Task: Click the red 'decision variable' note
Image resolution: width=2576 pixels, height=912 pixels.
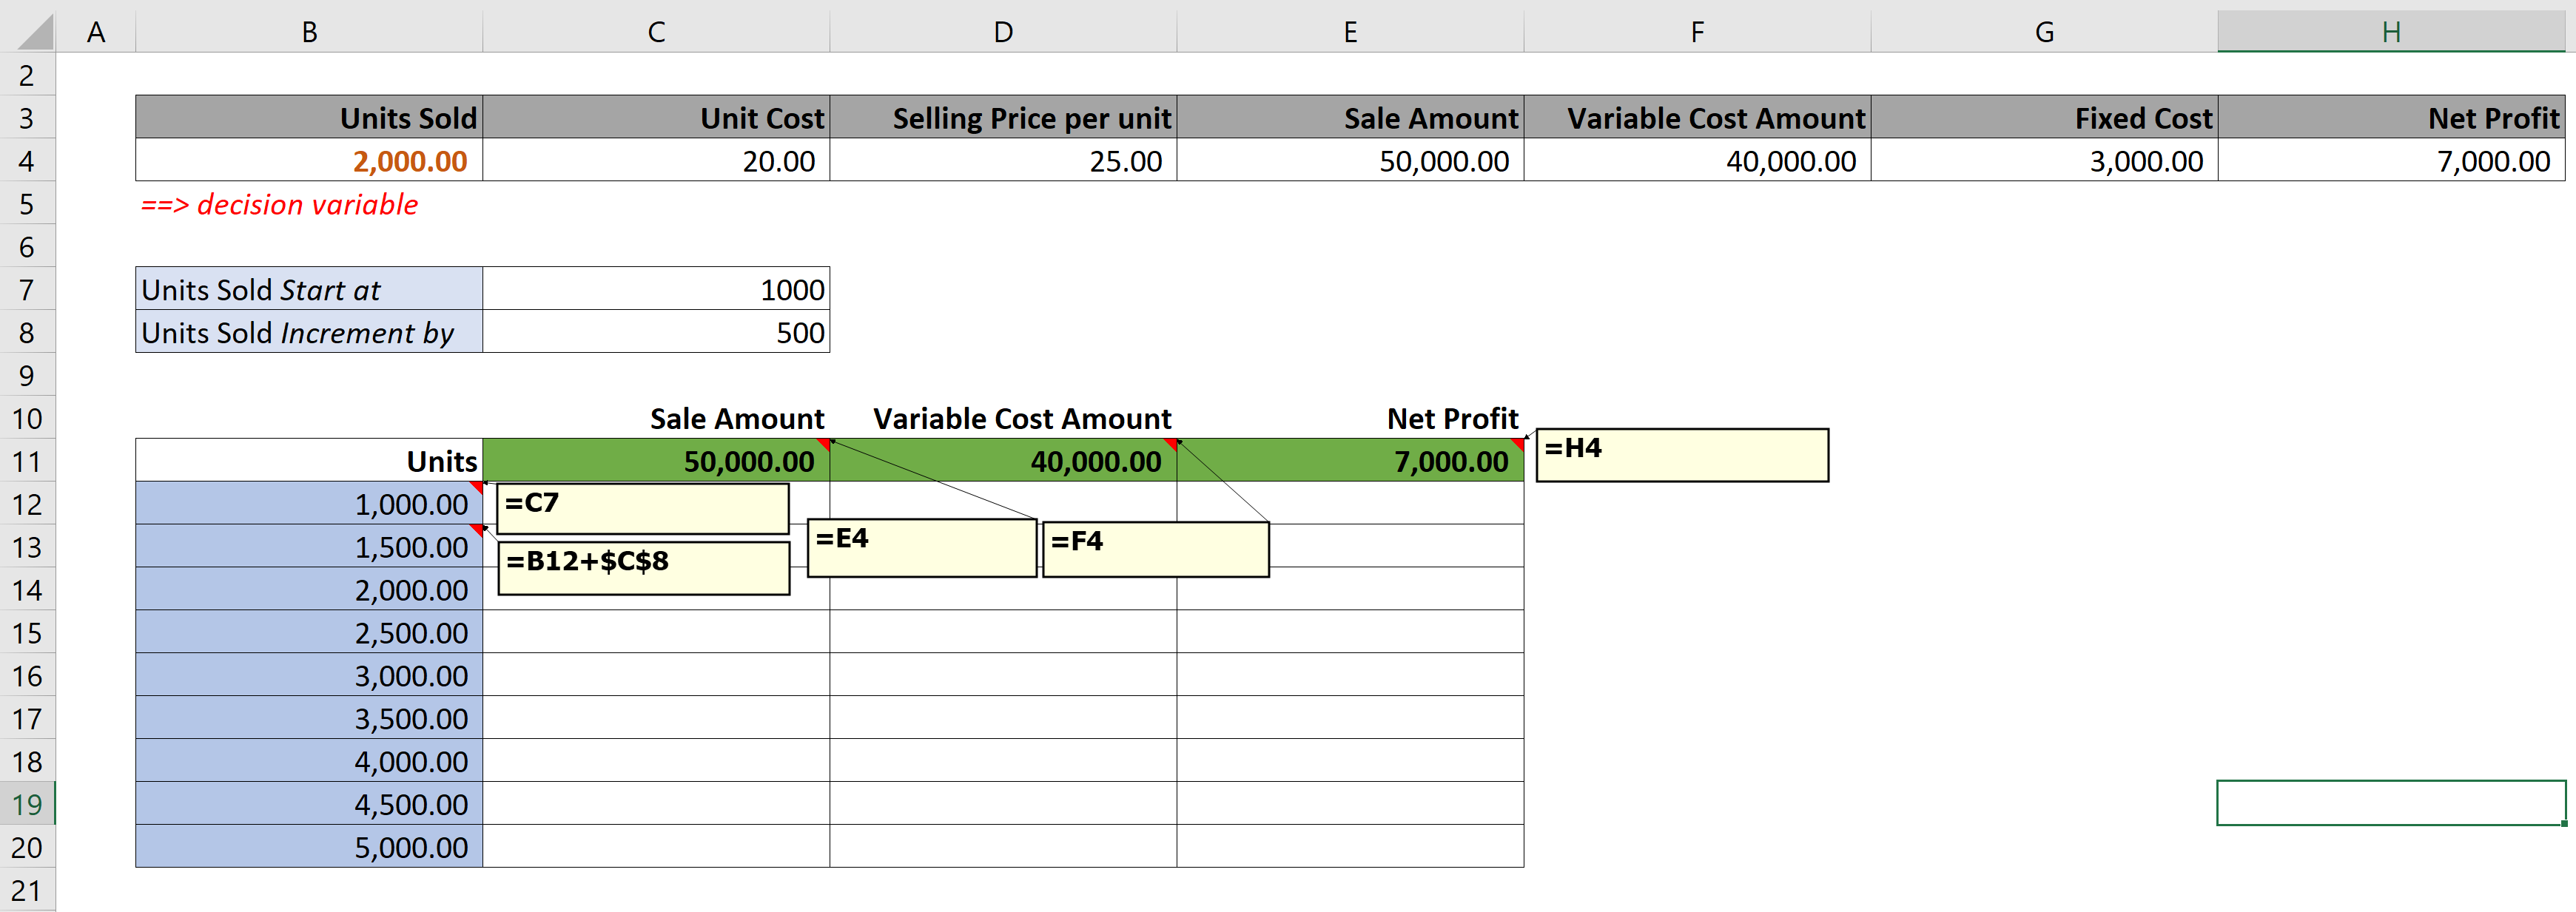Action: tap(279, 204)
